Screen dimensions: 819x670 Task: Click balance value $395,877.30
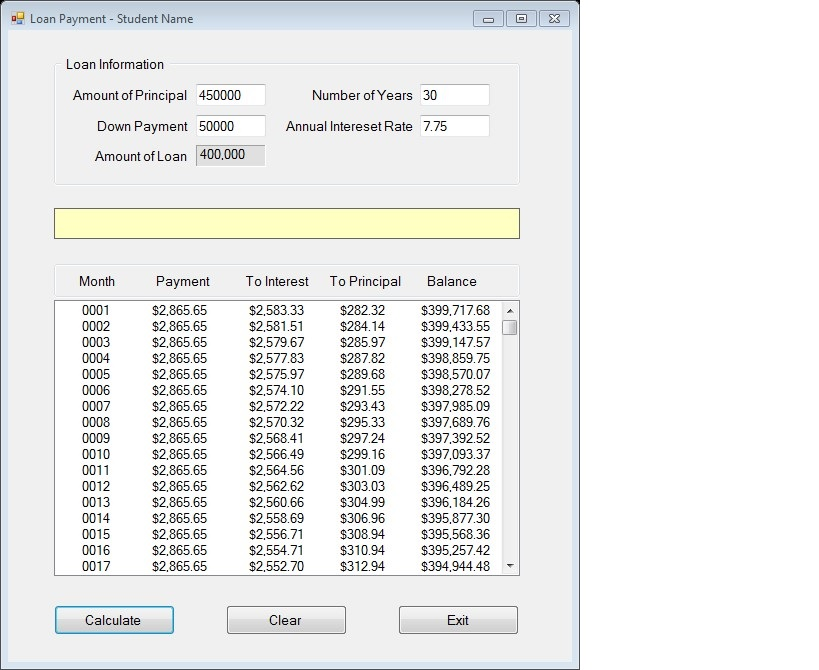[455, 518]
